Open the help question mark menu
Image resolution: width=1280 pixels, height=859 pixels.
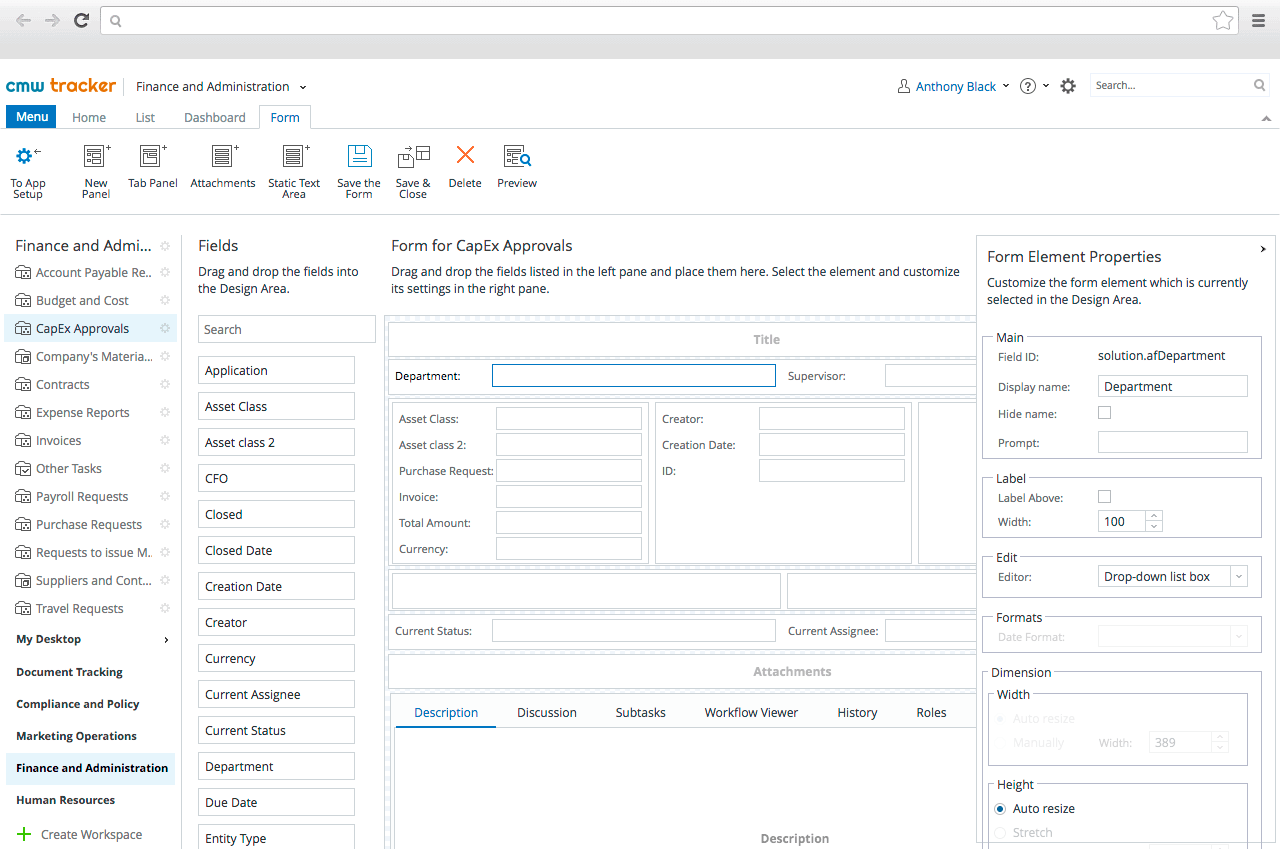tap(1034, 86)
